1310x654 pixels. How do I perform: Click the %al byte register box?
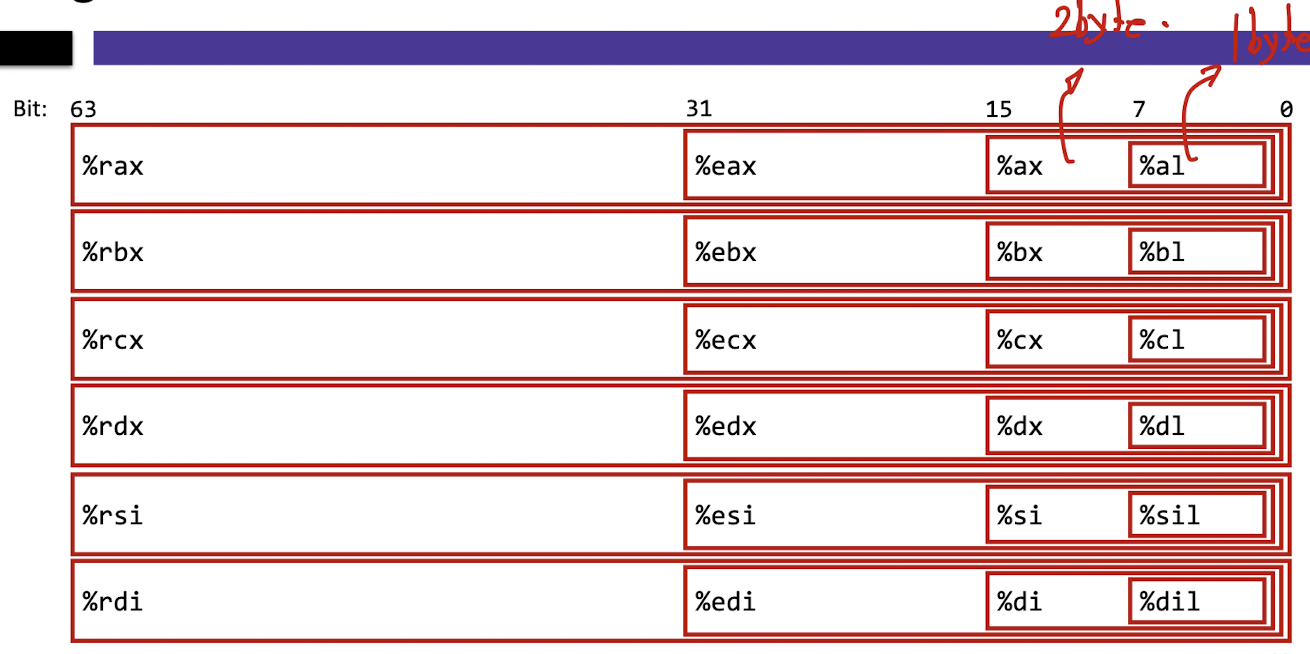coord(1198,165)
